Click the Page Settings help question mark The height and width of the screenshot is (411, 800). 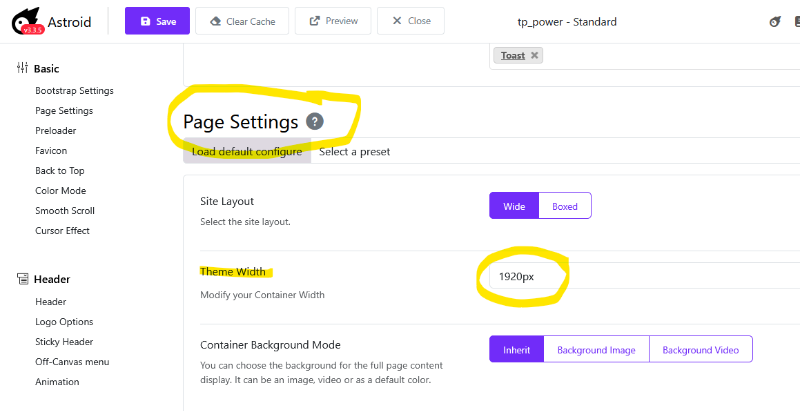coord(315,122)
